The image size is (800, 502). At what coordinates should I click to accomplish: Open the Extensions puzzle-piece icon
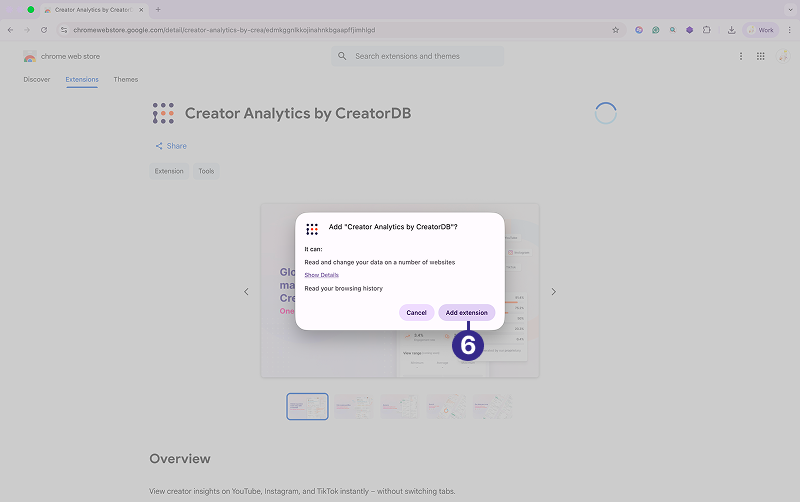click(x=707, y=30)
